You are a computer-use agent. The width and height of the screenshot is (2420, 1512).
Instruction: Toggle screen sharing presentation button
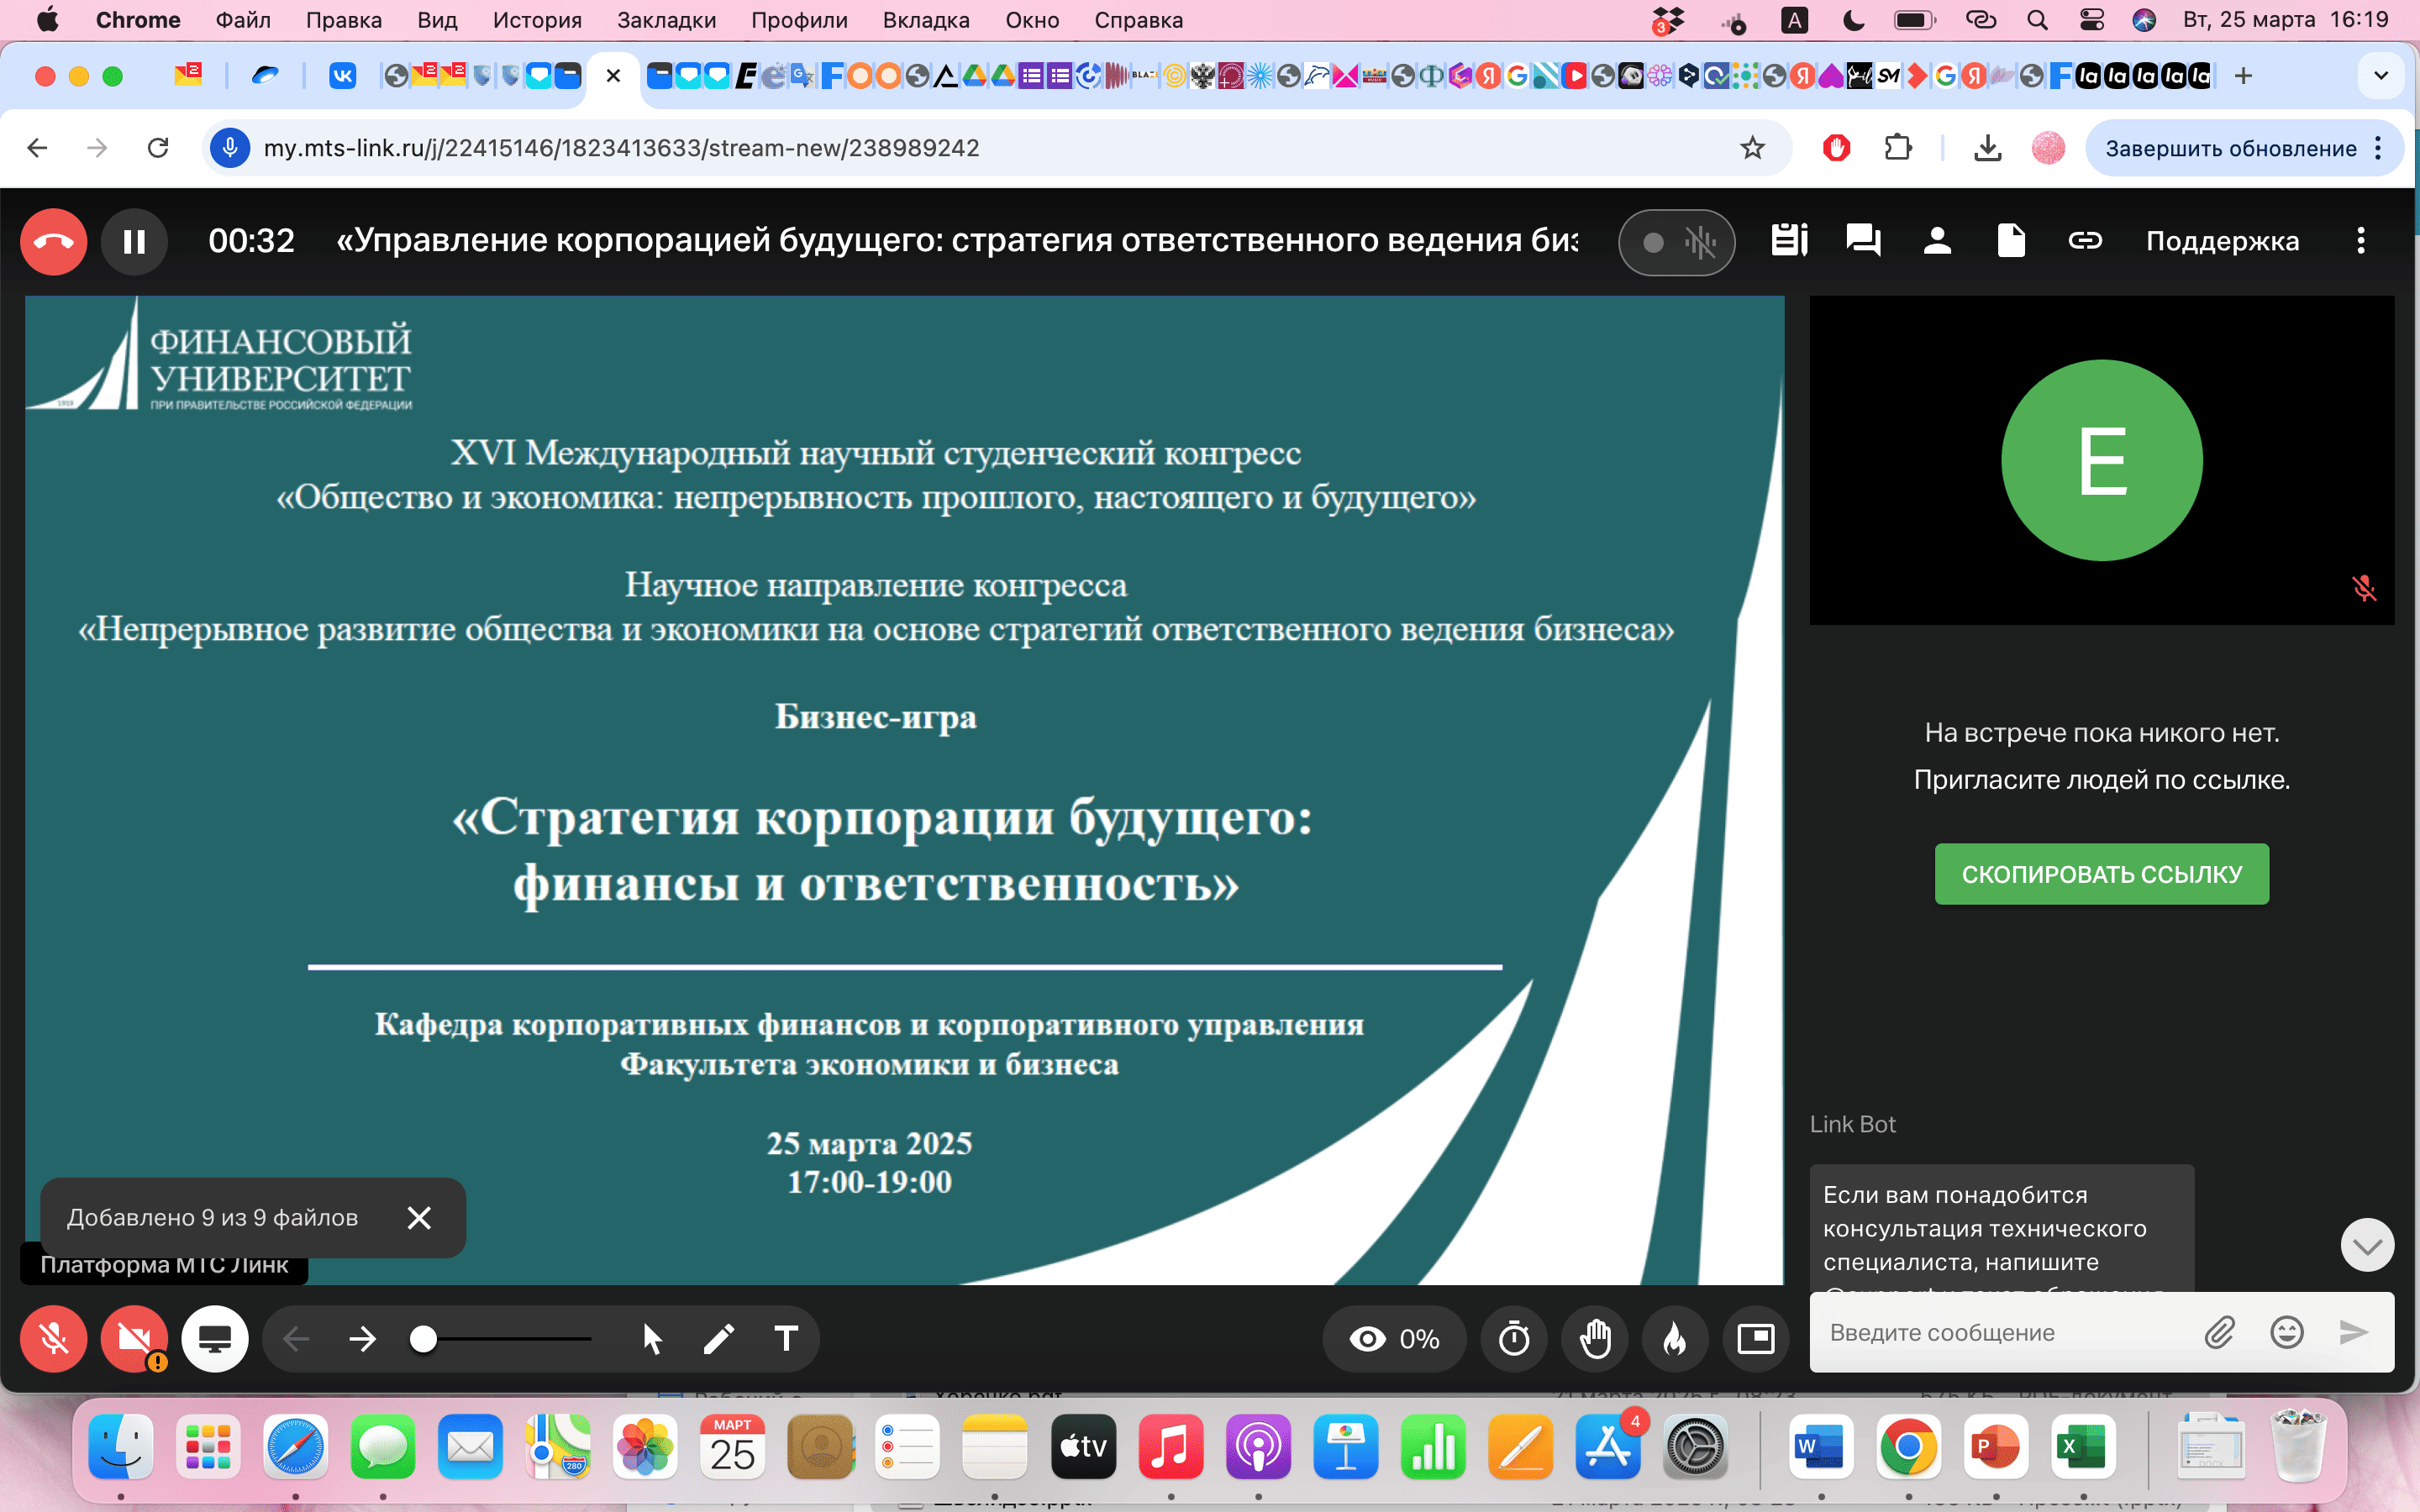(214, 1338)
